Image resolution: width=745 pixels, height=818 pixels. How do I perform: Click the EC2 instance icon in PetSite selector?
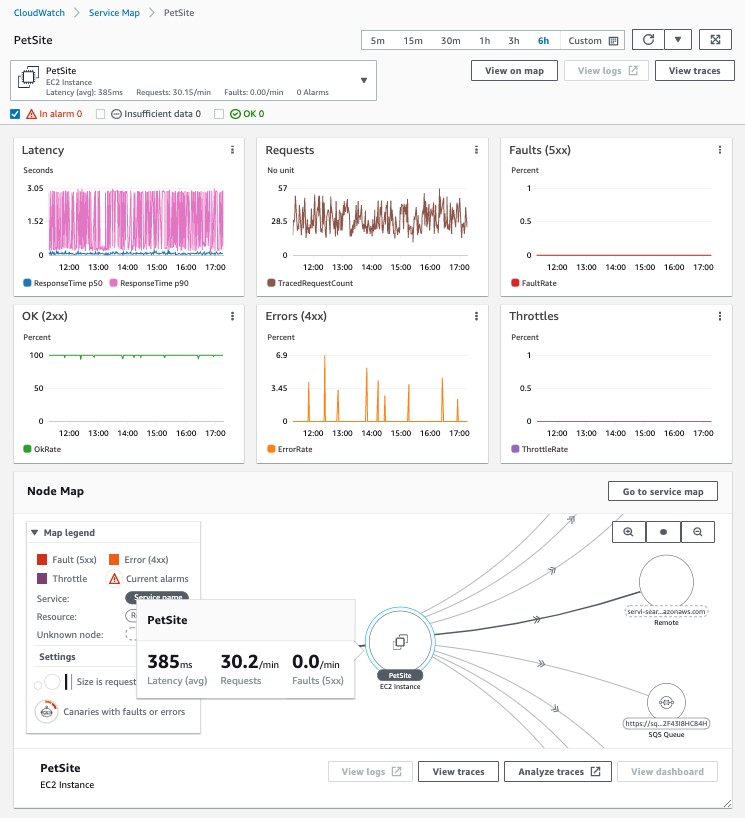(x=29, y=77)
